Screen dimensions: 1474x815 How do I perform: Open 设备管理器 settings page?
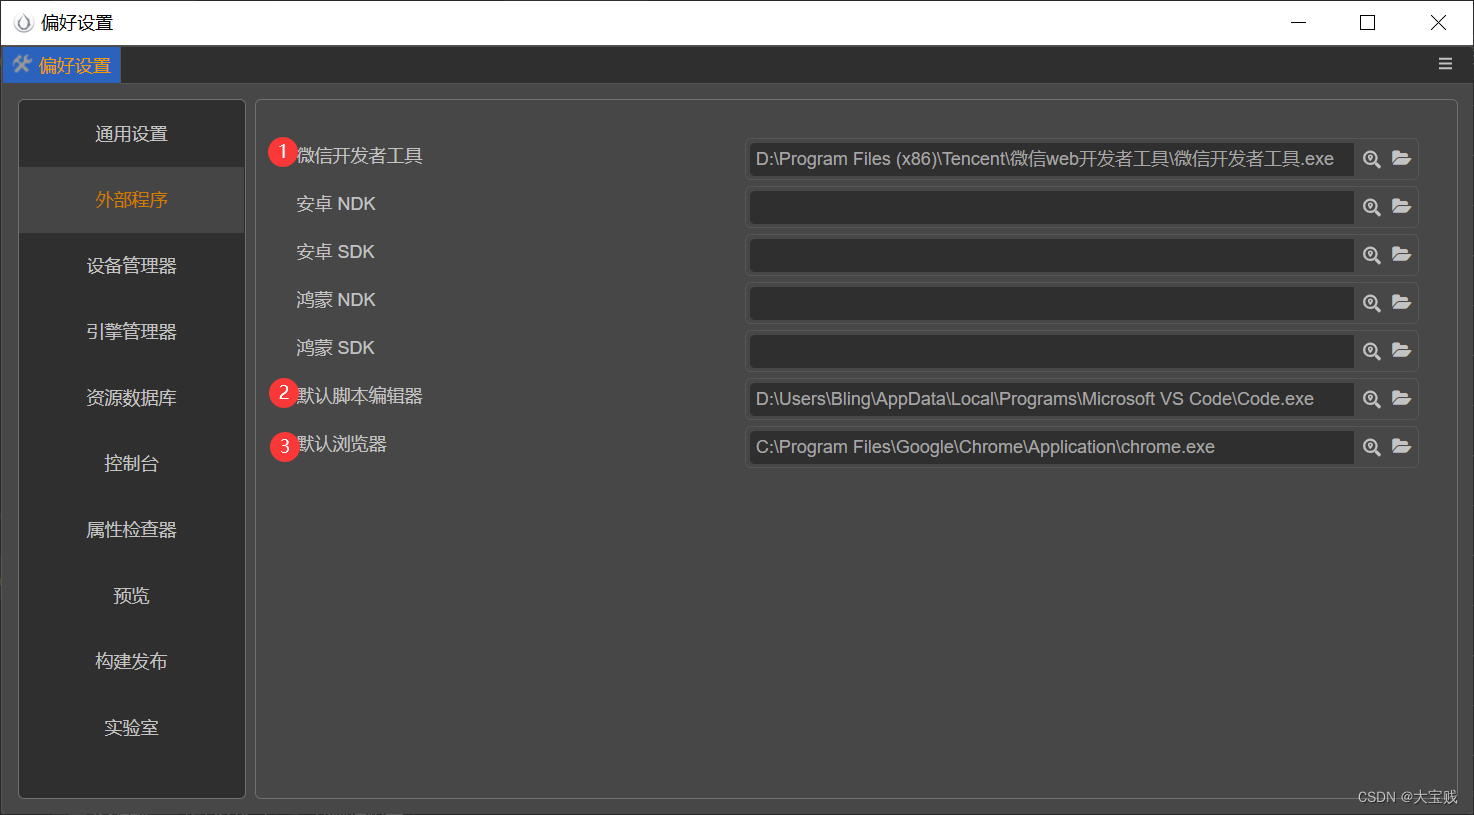point(131,266)
